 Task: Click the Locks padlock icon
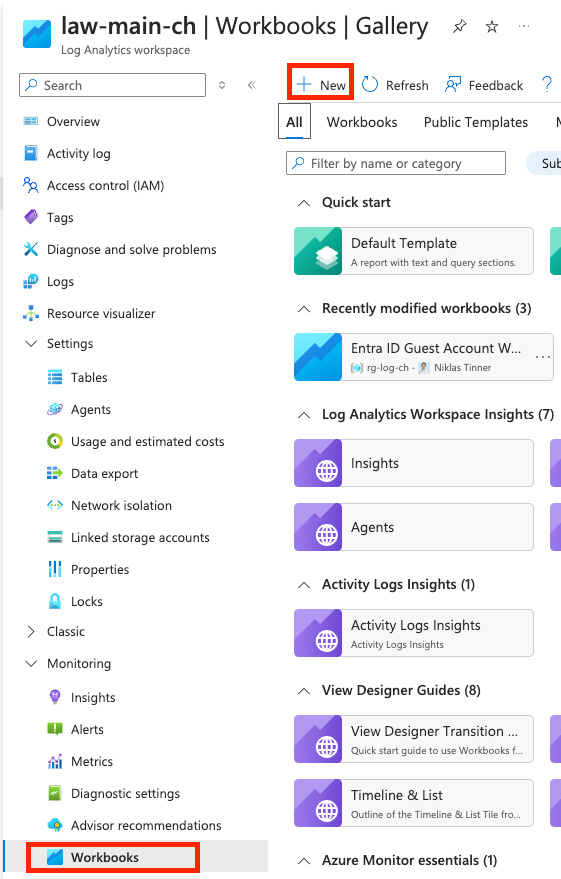click(x=55, y=601)
